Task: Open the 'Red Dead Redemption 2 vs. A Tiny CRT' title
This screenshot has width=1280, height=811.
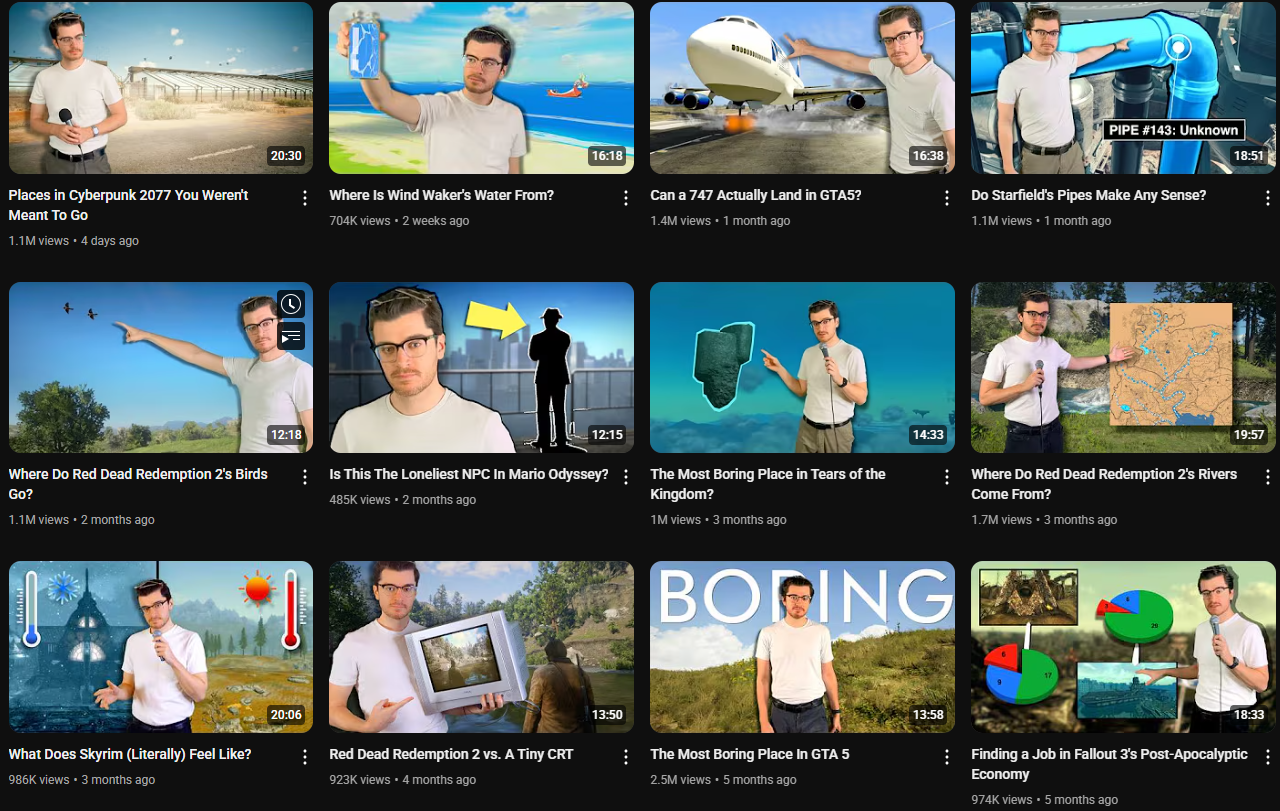Action: click(451, 754)
